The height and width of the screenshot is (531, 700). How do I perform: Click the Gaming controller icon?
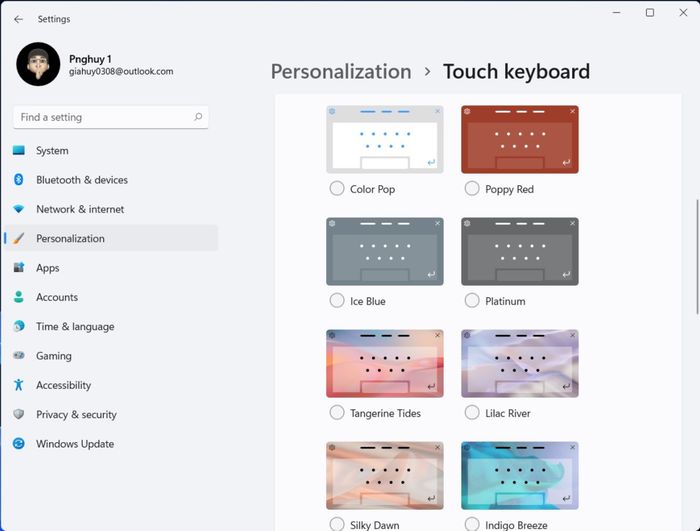(x=19, y=355)
